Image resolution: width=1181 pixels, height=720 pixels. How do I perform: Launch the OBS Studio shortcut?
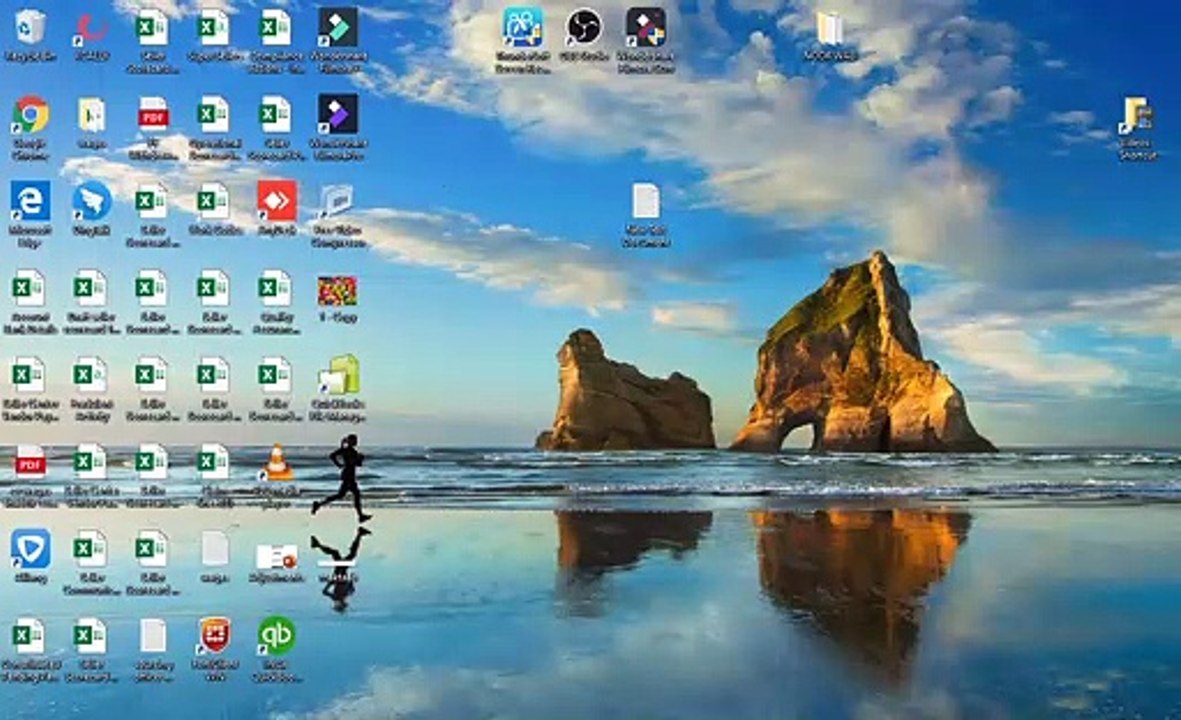pos(584,27)
